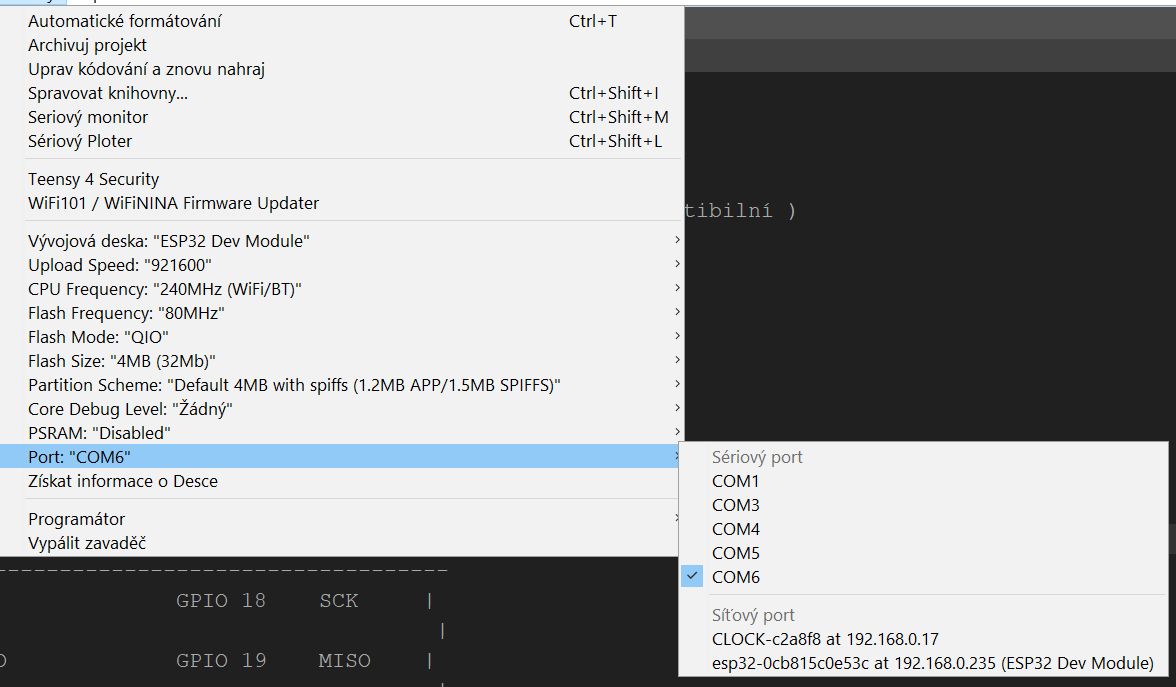
Task: Select COM5 serial port
Action: pyautogui.click(x=736, y=553)
